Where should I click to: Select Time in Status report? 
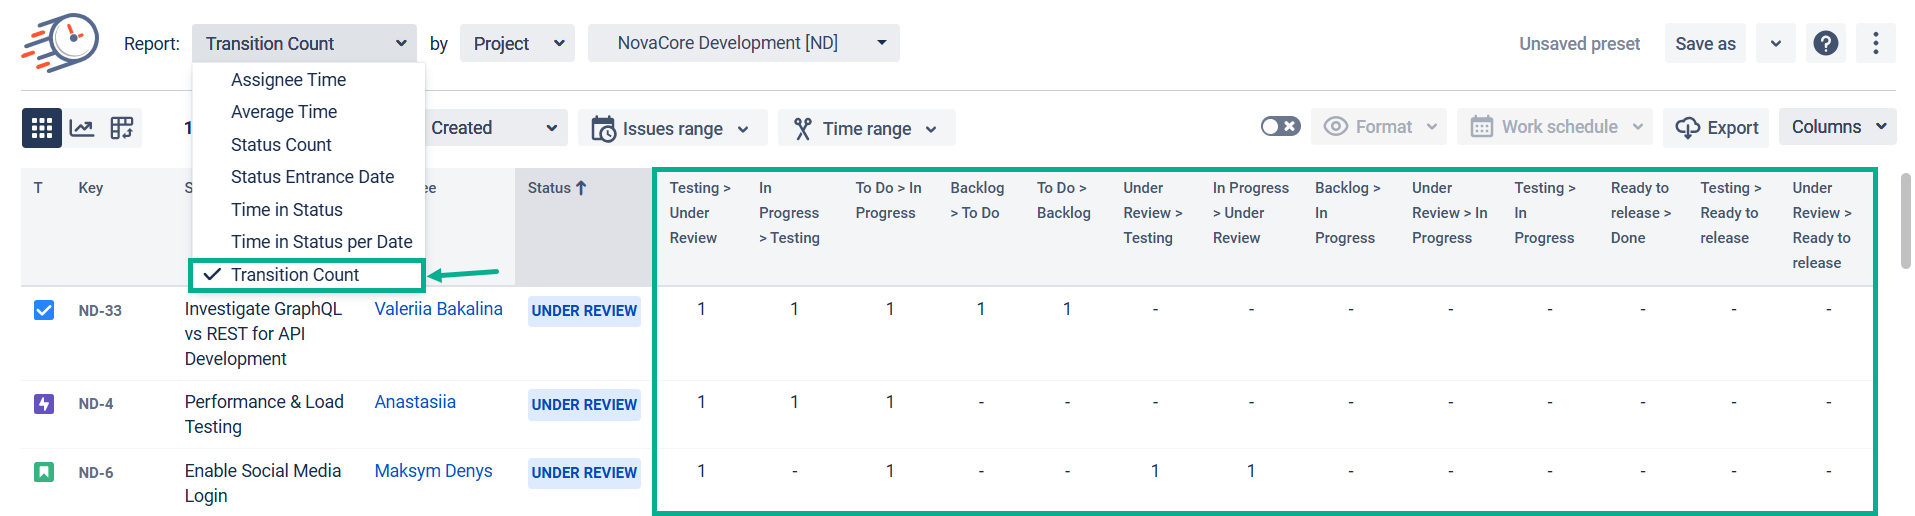click(x=287, y=210)
